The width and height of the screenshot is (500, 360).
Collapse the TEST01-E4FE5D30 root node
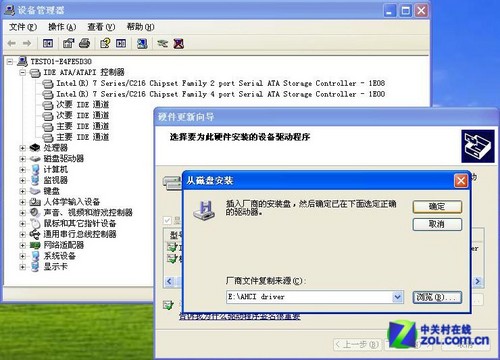tap(10, 61)
